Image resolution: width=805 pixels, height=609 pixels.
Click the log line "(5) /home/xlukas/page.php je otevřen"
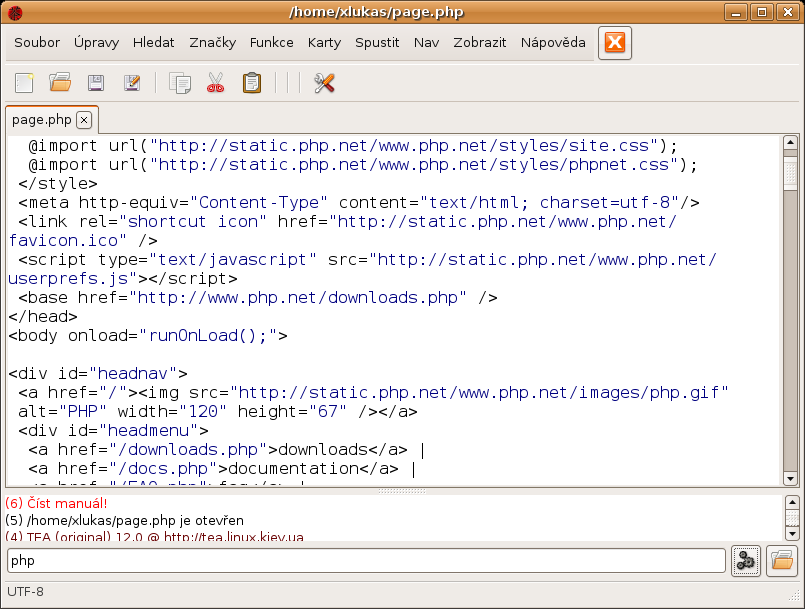124,520
